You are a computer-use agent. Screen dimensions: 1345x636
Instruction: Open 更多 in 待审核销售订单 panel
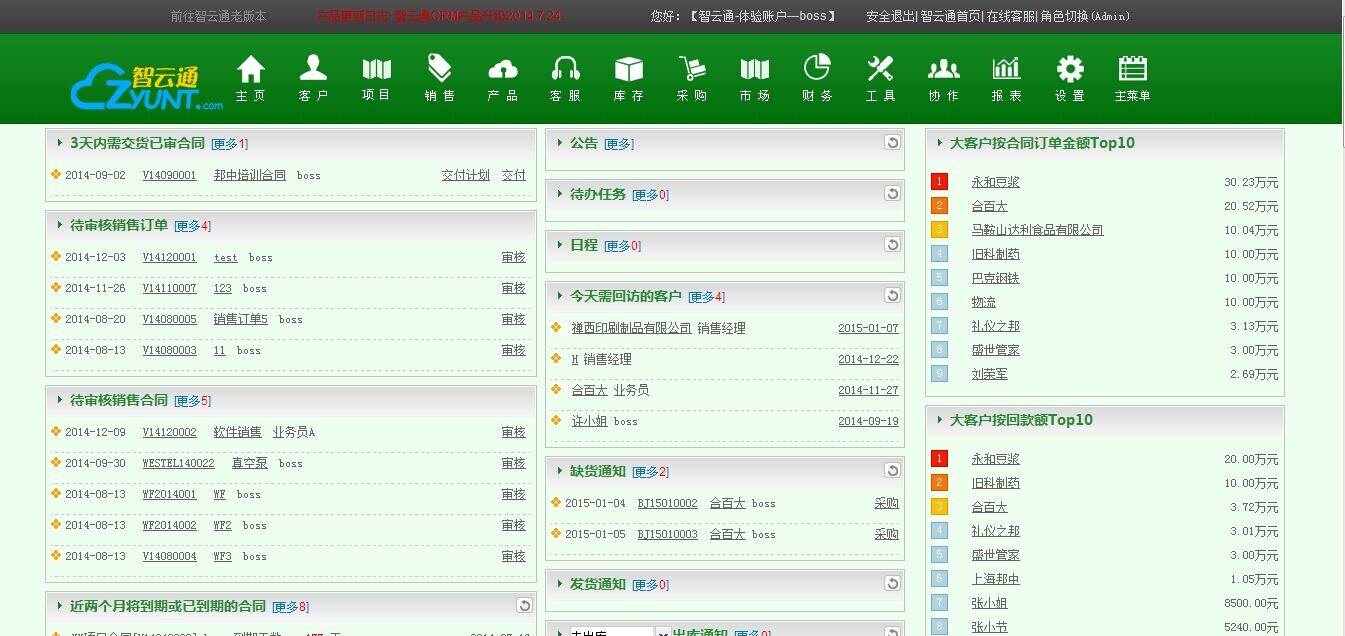[x=193, y=226]
